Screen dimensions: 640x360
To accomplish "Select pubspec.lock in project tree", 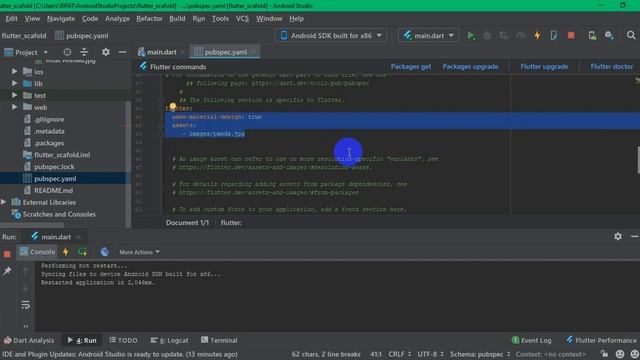I will click(54, 167).
